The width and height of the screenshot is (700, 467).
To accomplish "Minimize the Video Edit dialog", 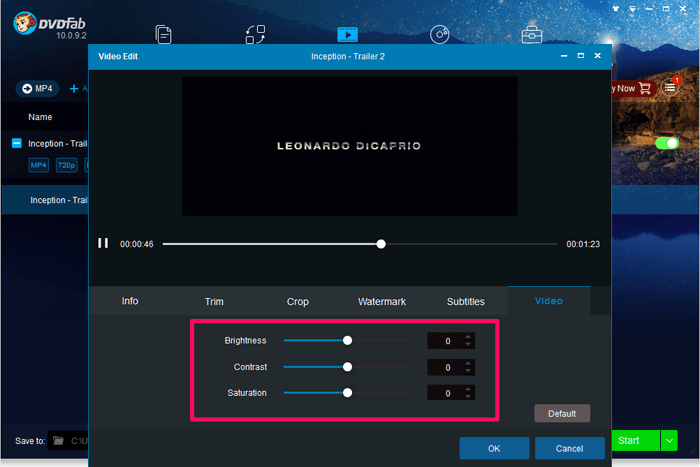I will 564,56.
